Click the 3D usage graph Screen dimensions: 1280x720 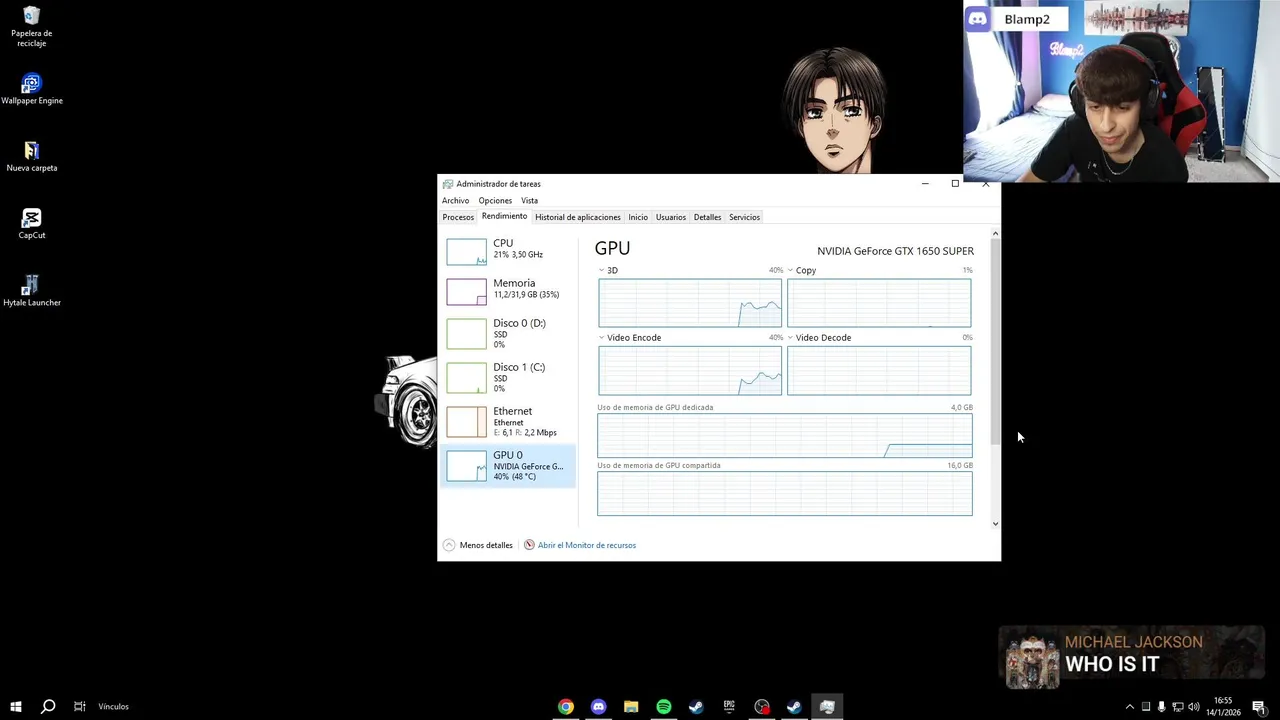coord(690,303)
